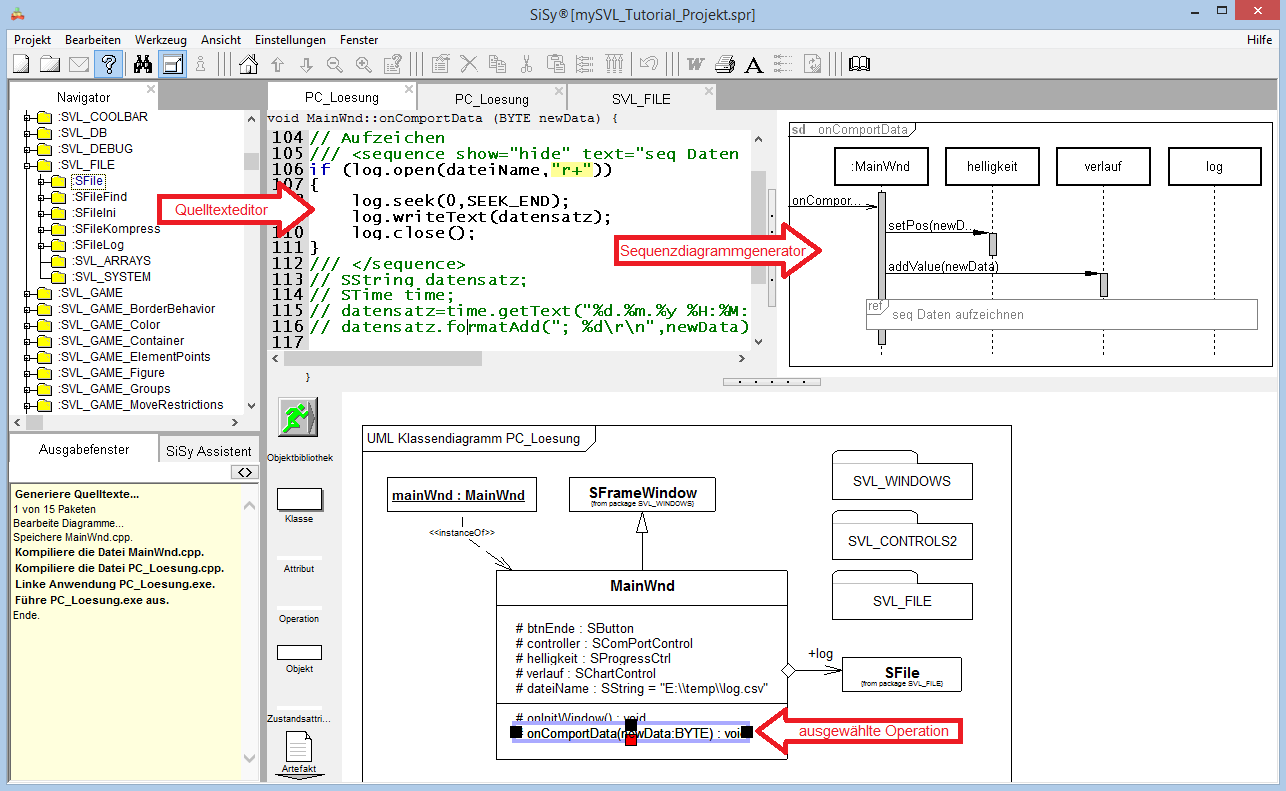The height and width of the screenshot is (791, 1286).
Task: Expand the :SVL_GAME tree node
Action: (x=28, y=293)
